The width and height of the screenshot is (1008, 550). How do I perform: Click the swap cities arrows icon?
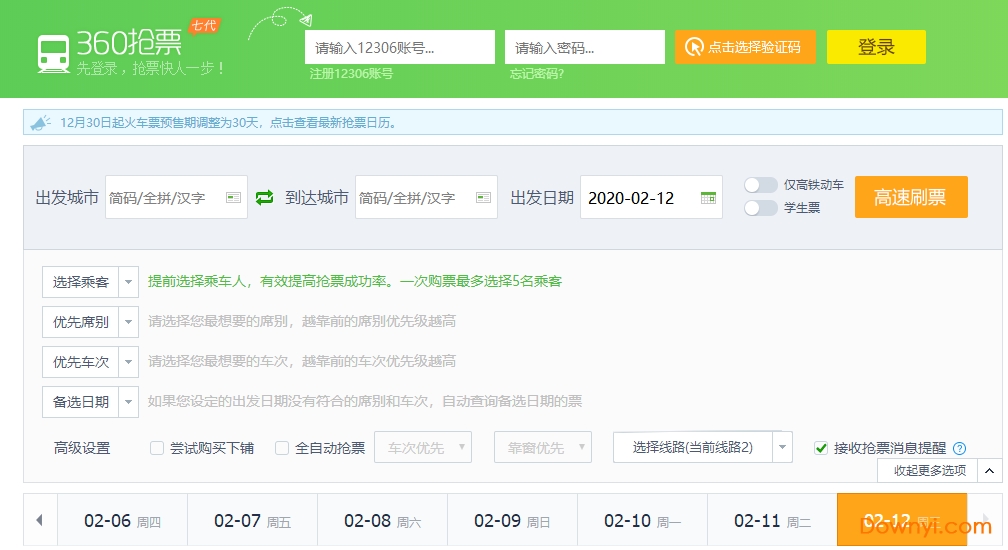(264, 198)
